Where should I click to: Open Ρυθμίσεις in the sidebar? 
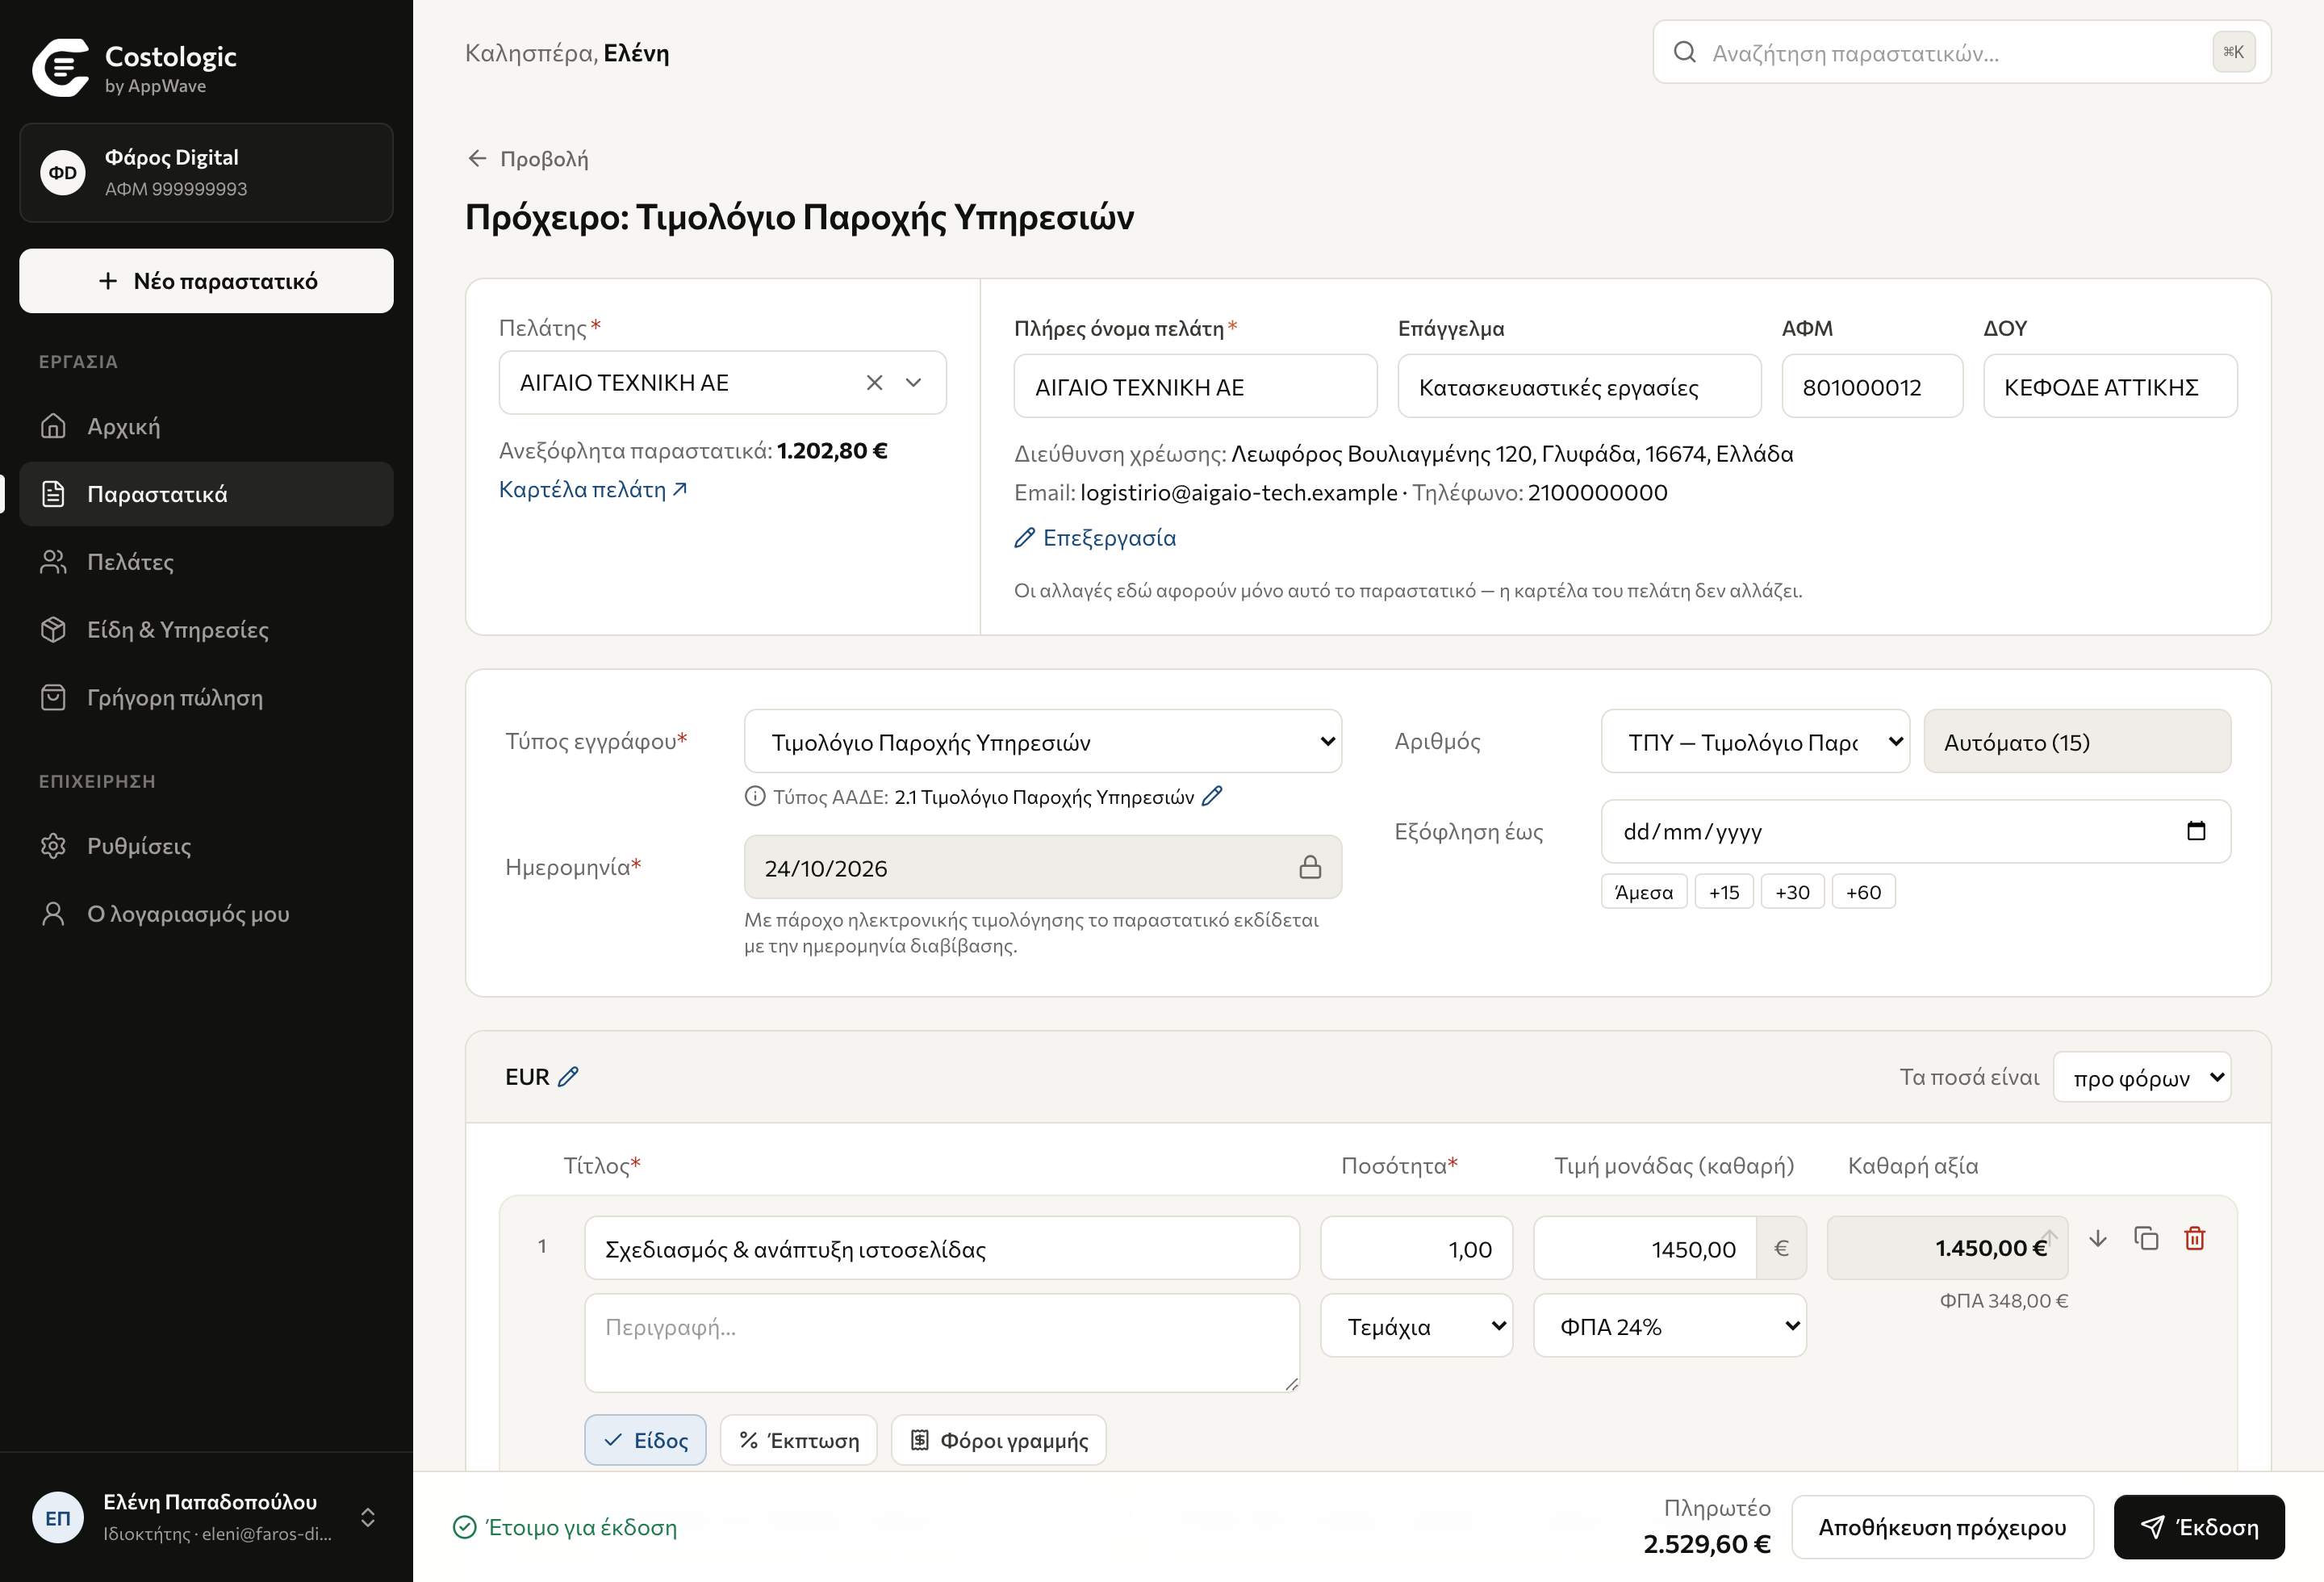click(x=206, y=846)
